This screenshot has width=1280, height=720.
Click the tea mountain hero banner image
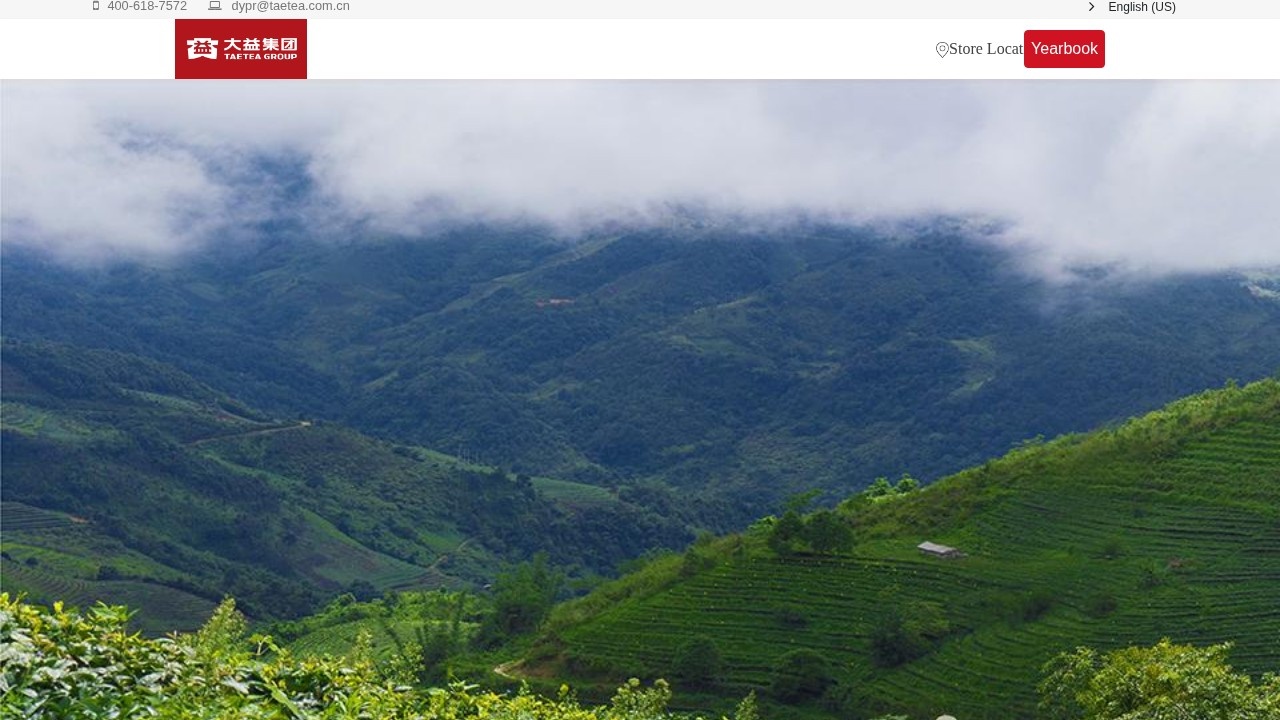point(640,400)
